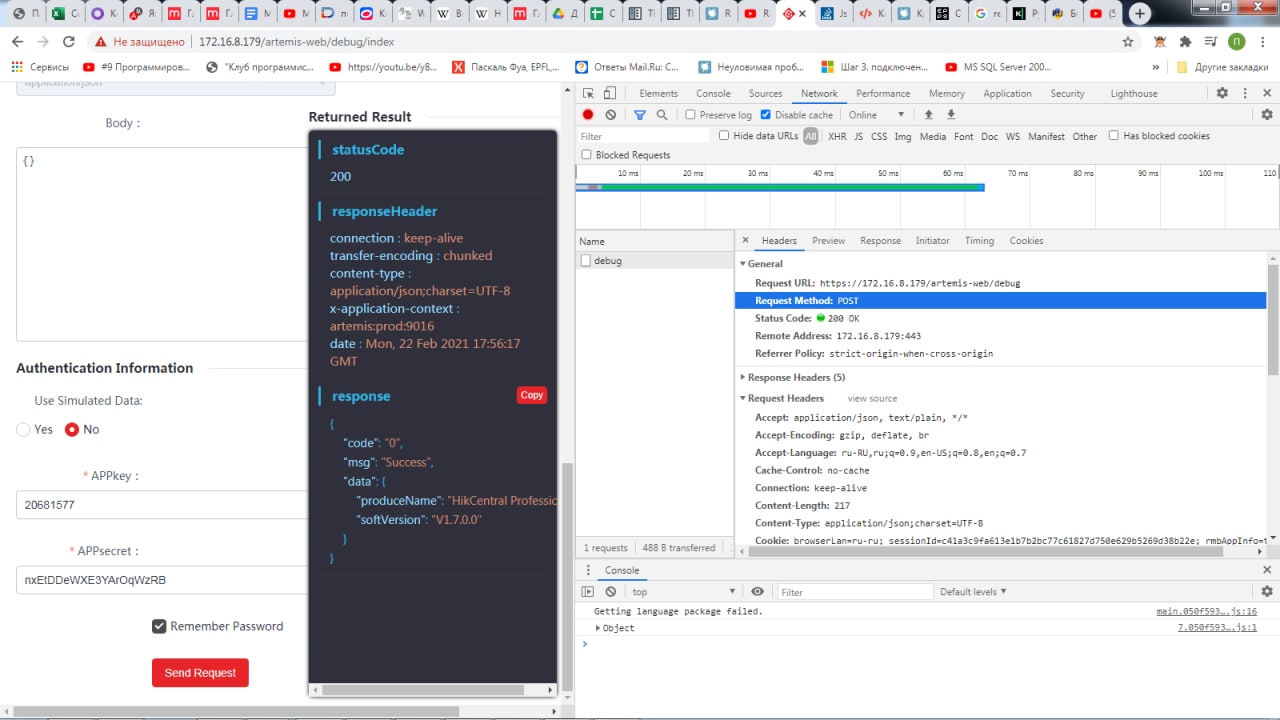1280x720 pixels.
Task: Open DevTools three-dot customize menu
Action: click(x=1245, y=93)
